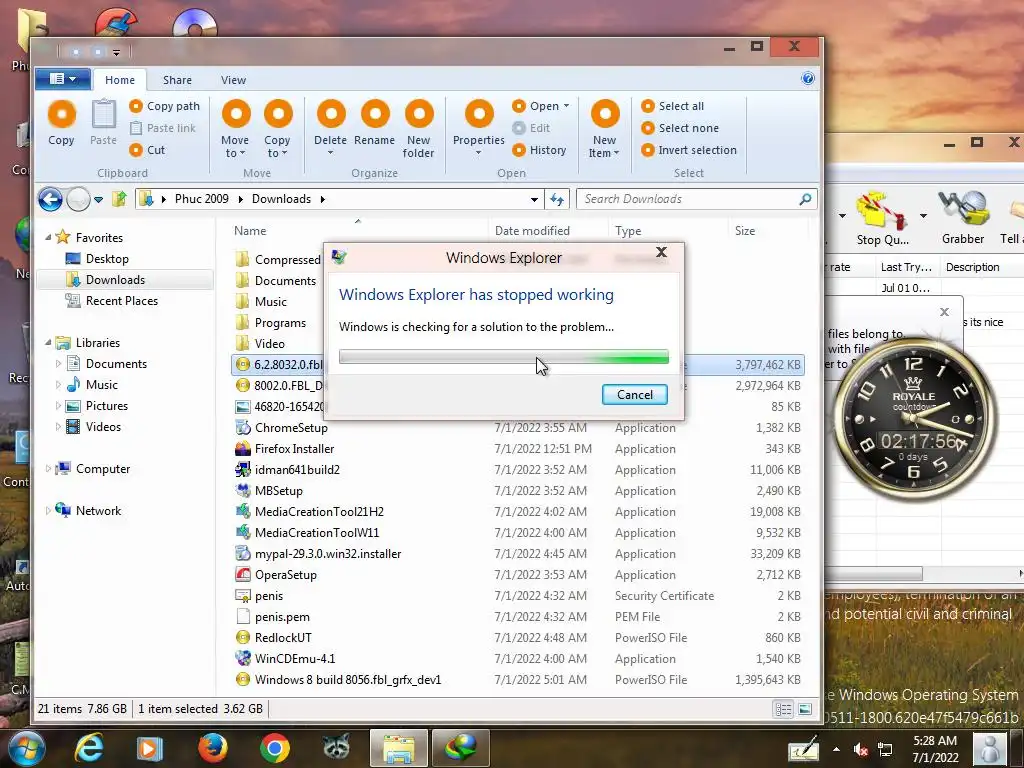Click the Name column header
This screenshot has height=768, width=1024.
pyautogui.click(x=250, y=231)
